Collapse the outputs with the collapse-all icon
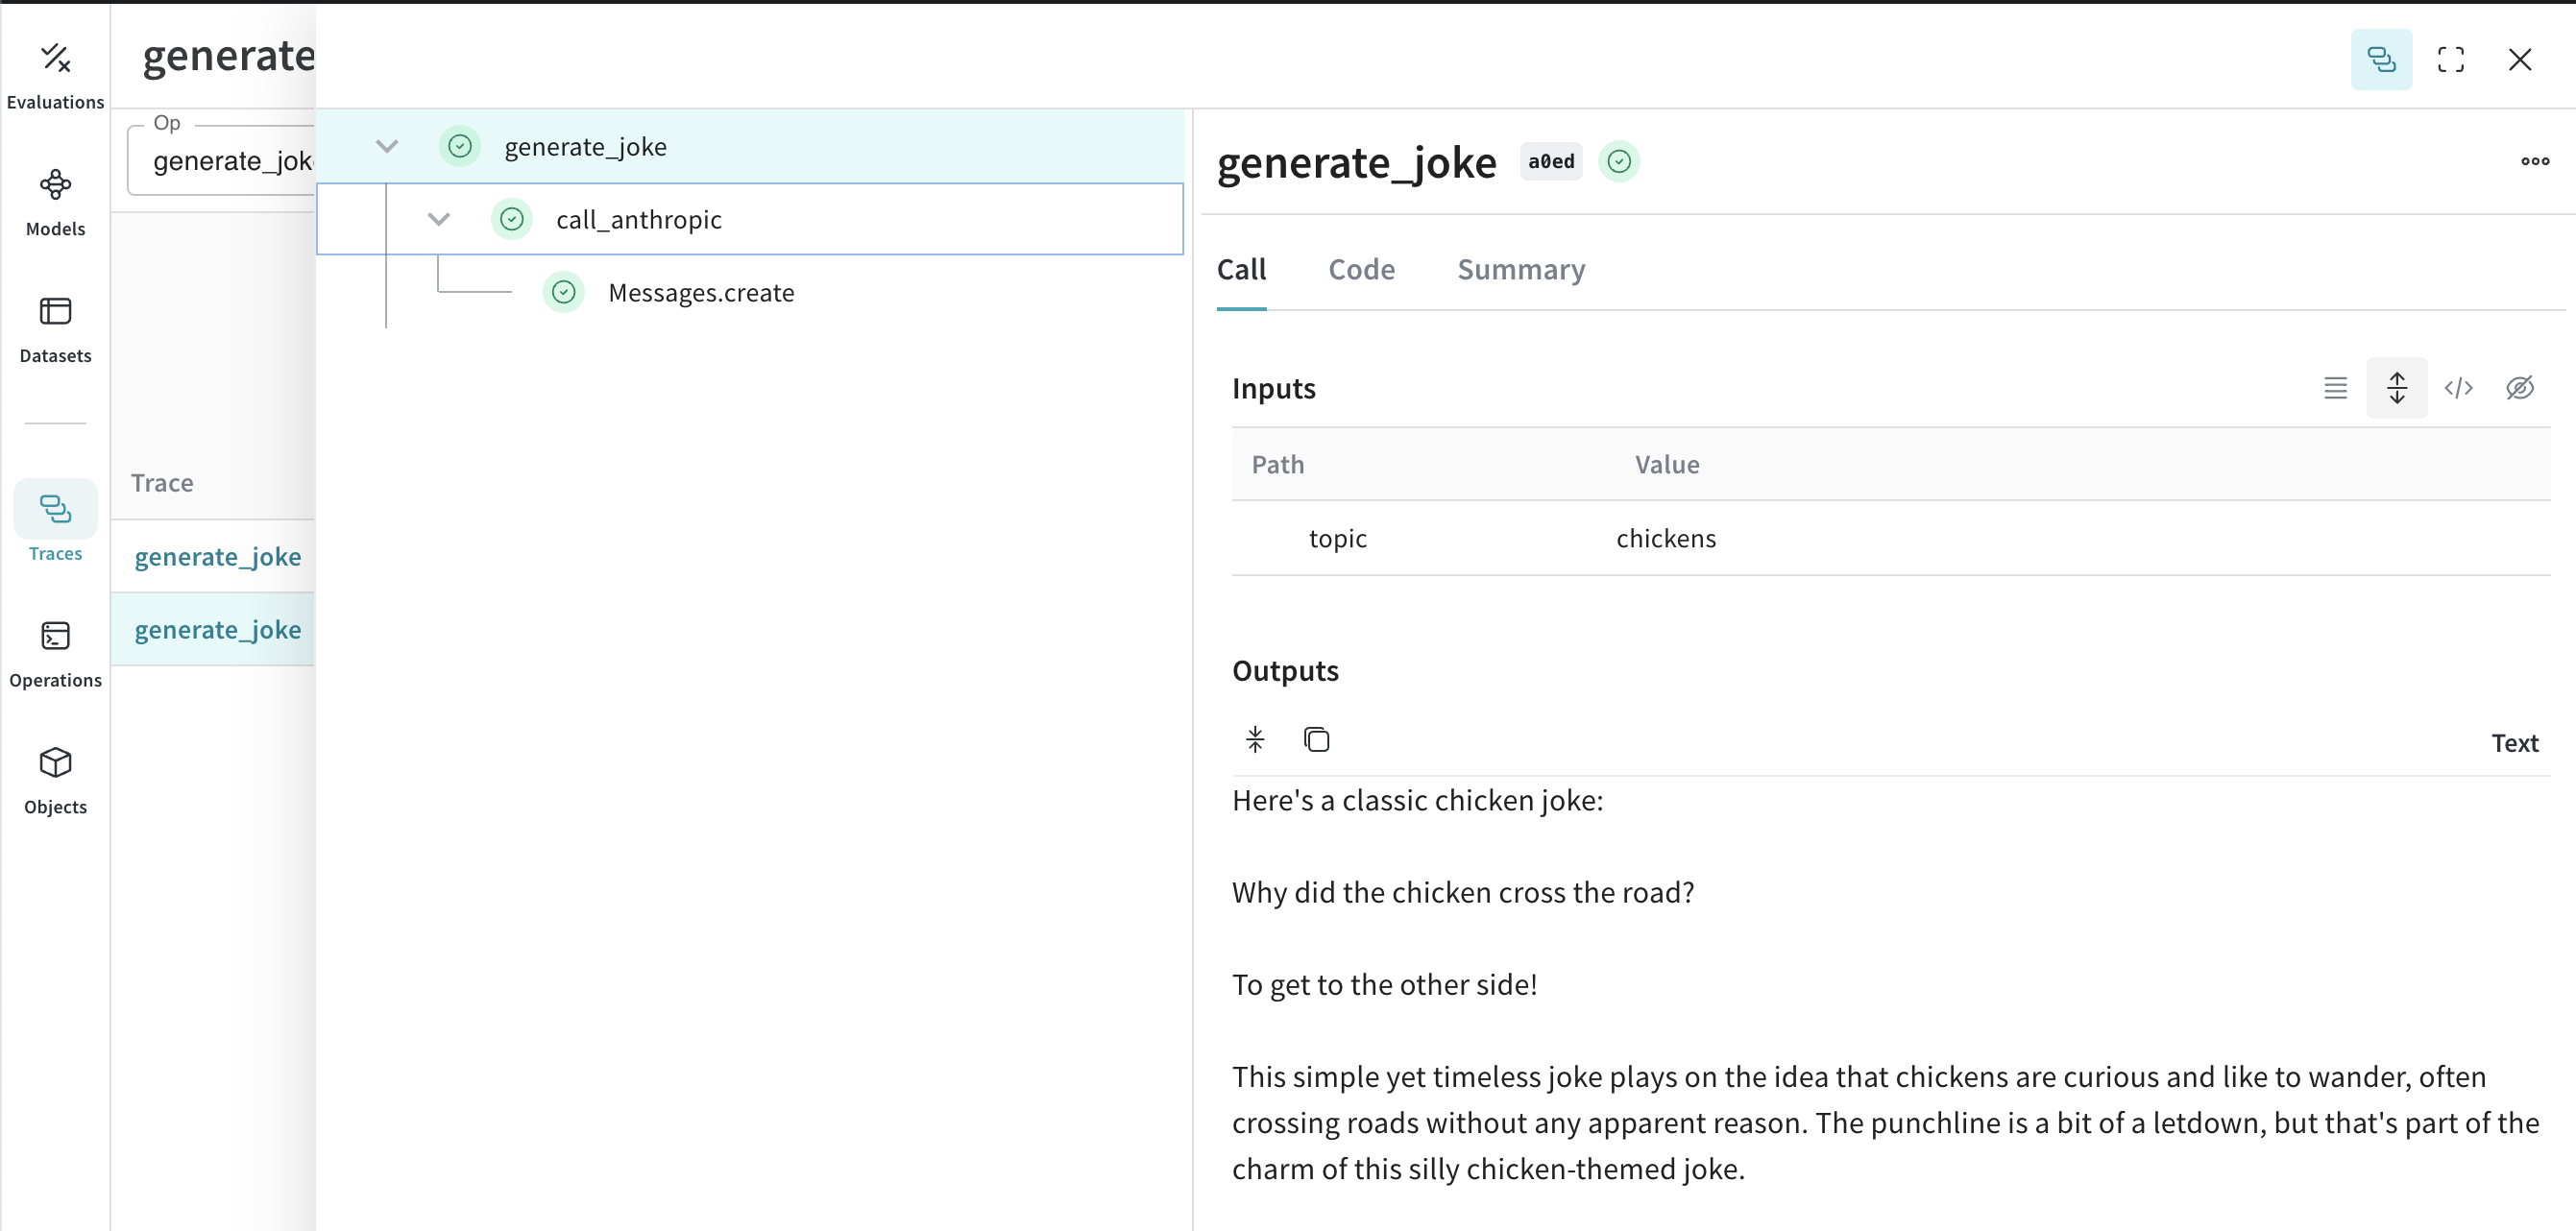This screenshot has width=2576, height=1231. click(x=1255, y=740)
